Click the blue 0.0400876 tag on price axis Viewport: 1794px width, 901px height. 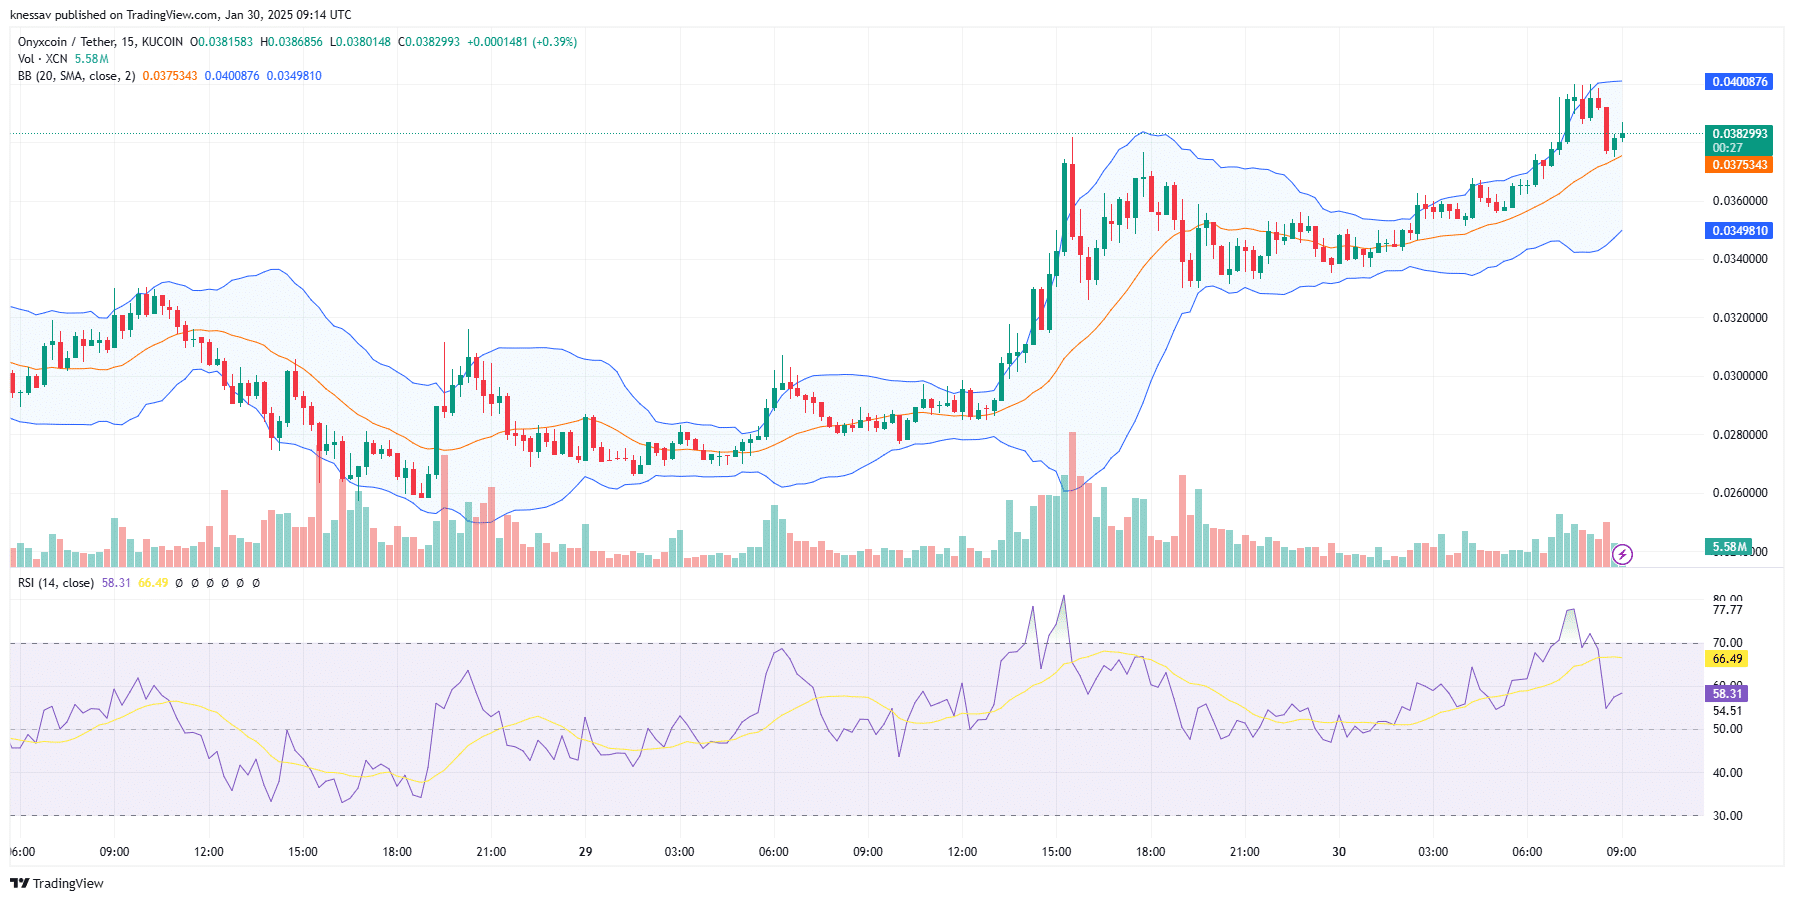(x=1739, y=82)
